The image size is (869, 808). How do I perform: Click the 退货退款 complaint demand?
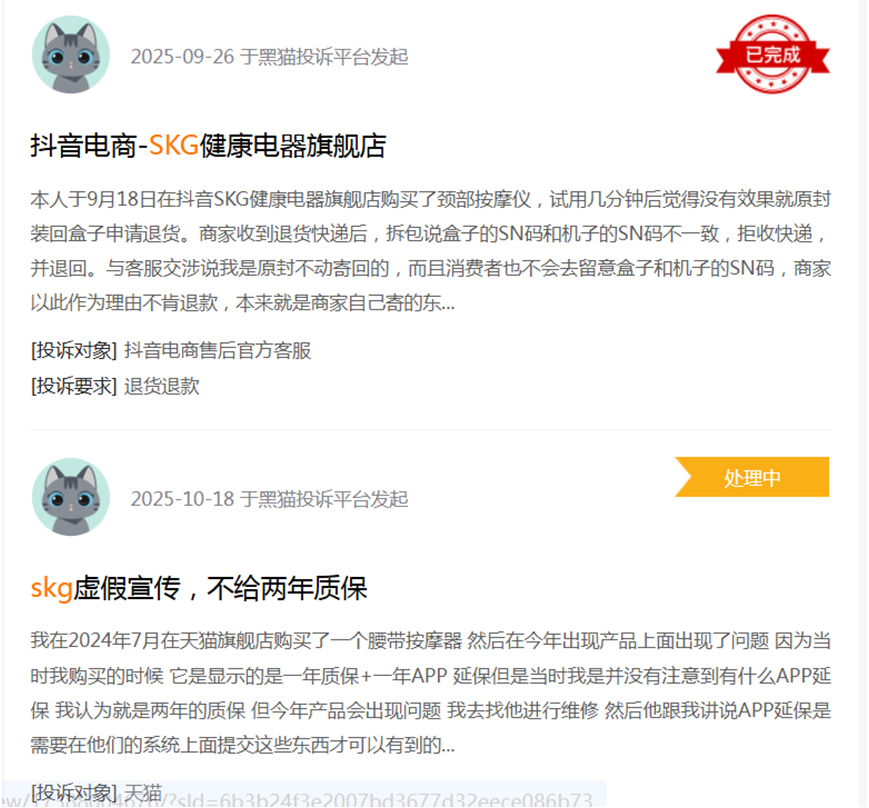point(162,386)
